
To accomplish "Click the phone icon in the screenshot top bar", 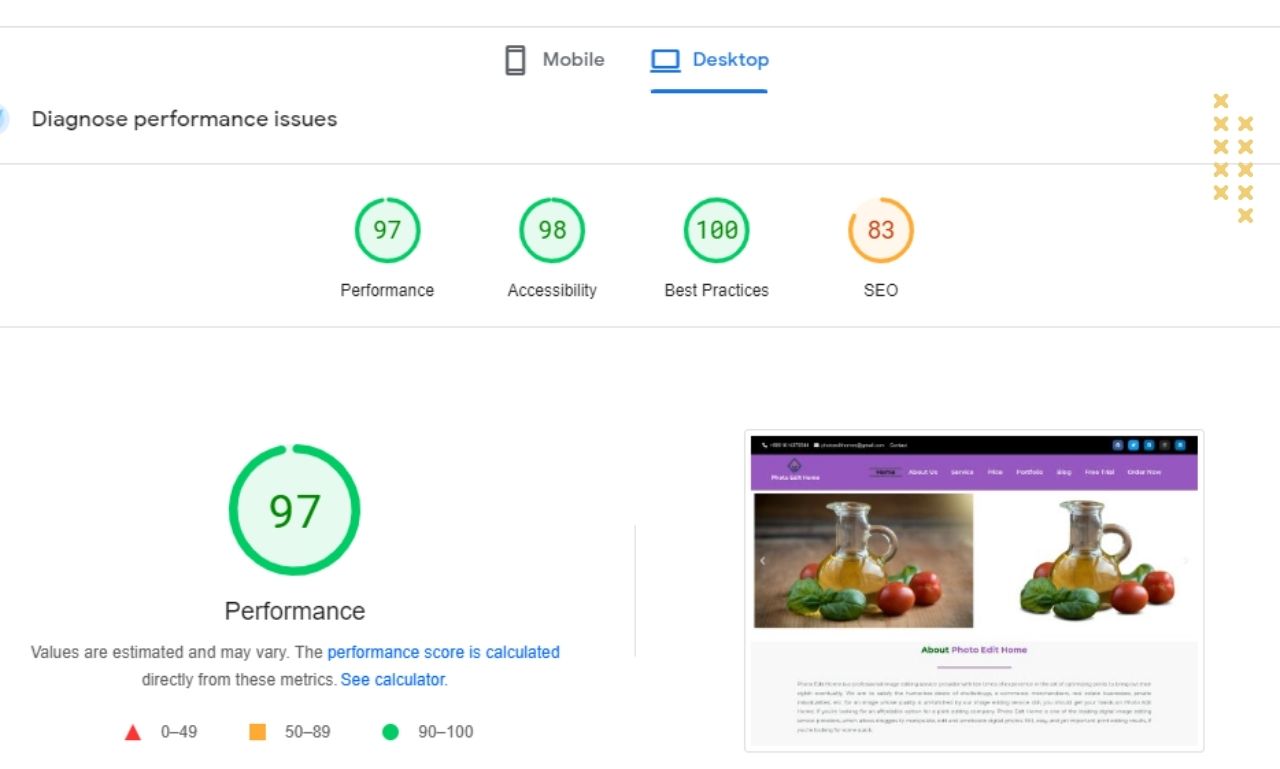I will click(762, 445).
